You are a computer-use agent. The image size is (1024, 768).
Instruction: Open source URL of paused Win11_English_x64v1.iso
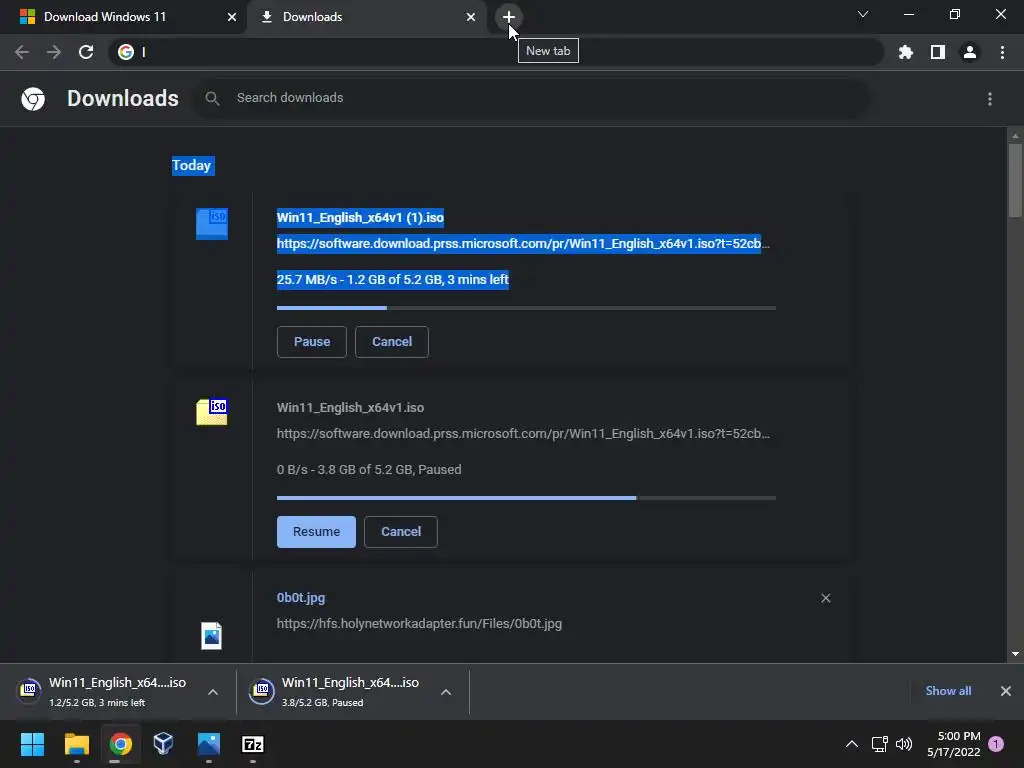coord(522,434)
